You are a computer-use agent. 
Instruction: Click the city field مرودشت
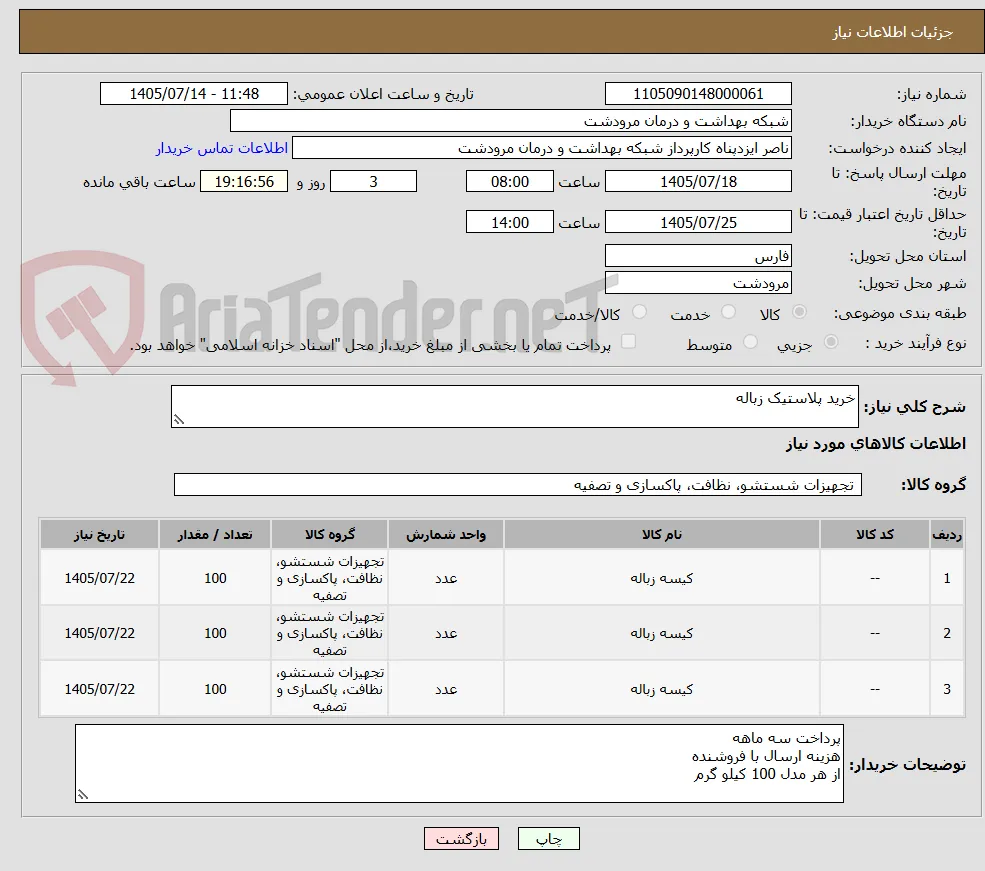[698, 283]
